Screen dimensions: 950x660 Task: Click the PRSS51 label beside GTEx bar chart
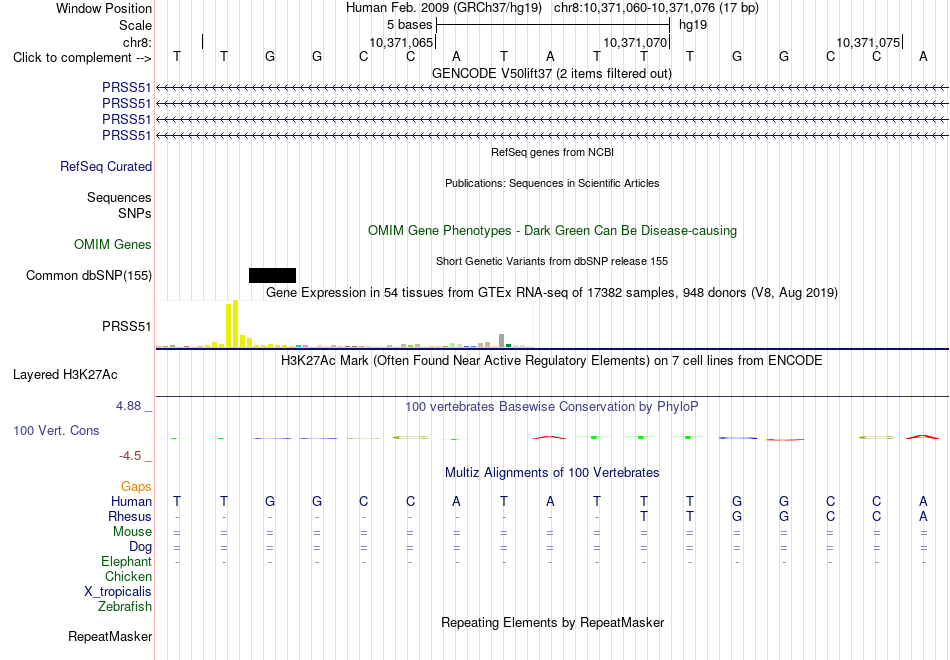coord(127,327)
